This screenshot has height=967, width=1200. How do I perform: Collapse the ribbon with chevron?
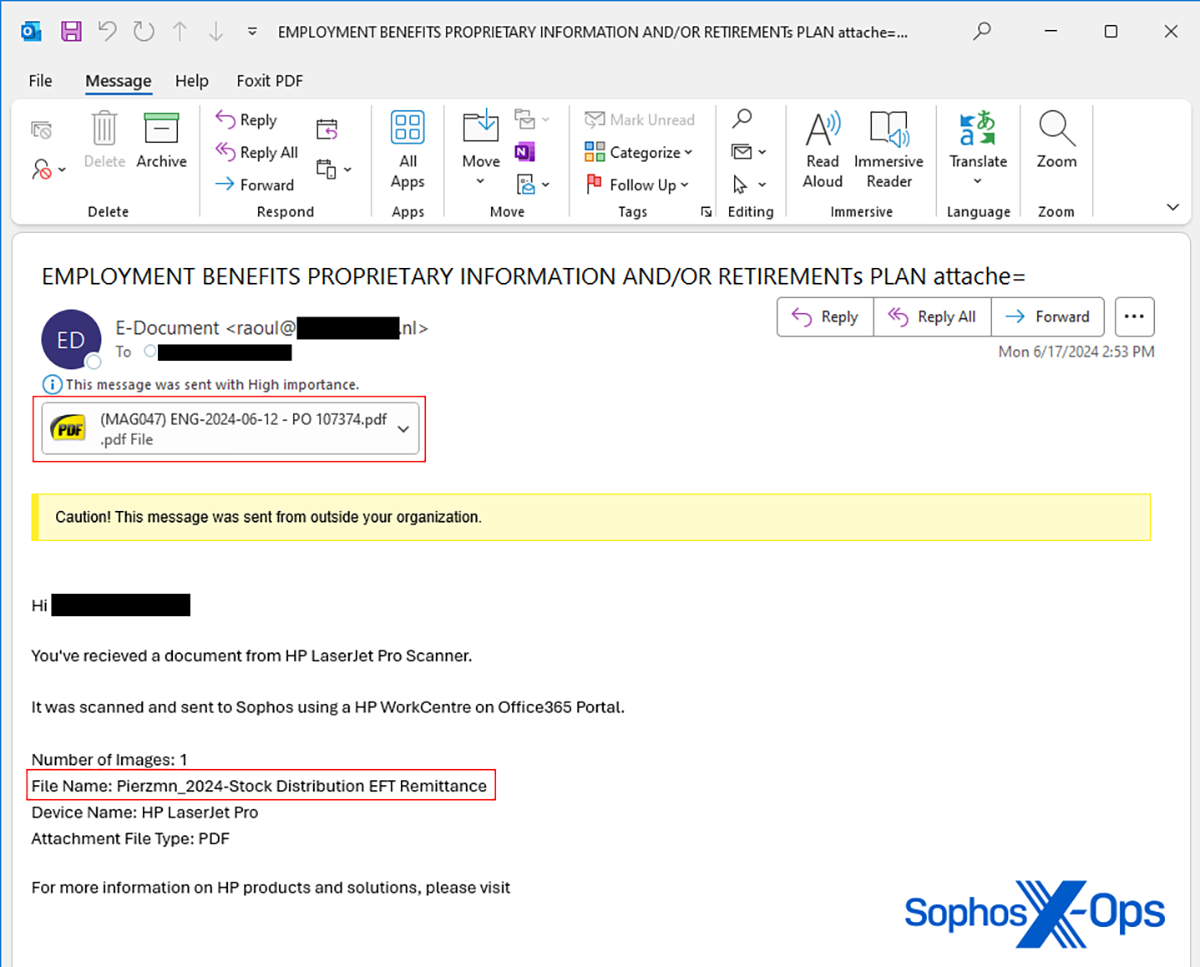[x=1174, y=207]
